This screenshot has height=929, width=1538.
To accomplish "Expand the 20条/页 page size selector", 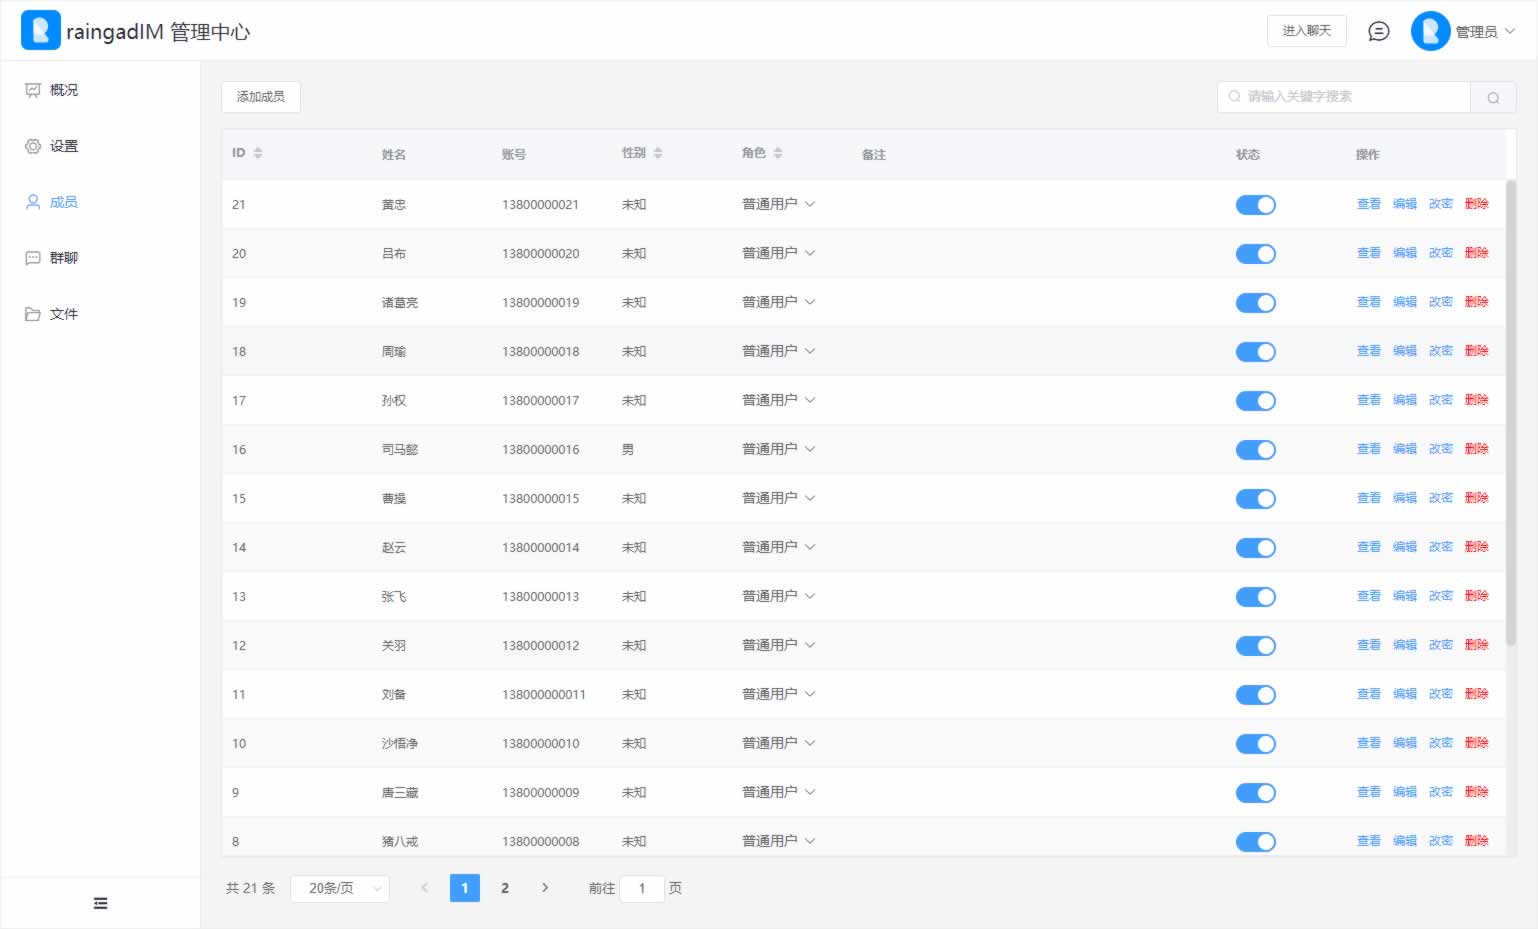I will [x=340, y=888].
